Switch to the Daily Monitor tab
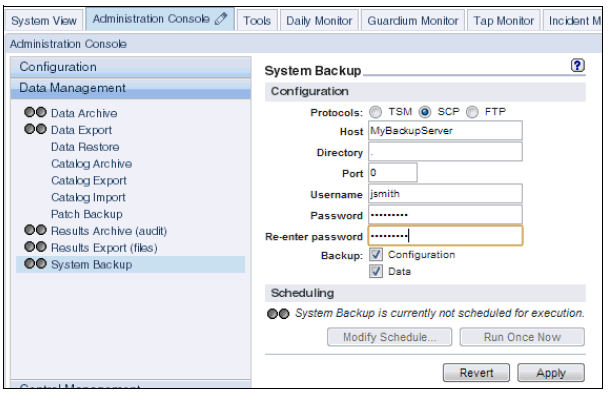608x394 pixels. 319,20
